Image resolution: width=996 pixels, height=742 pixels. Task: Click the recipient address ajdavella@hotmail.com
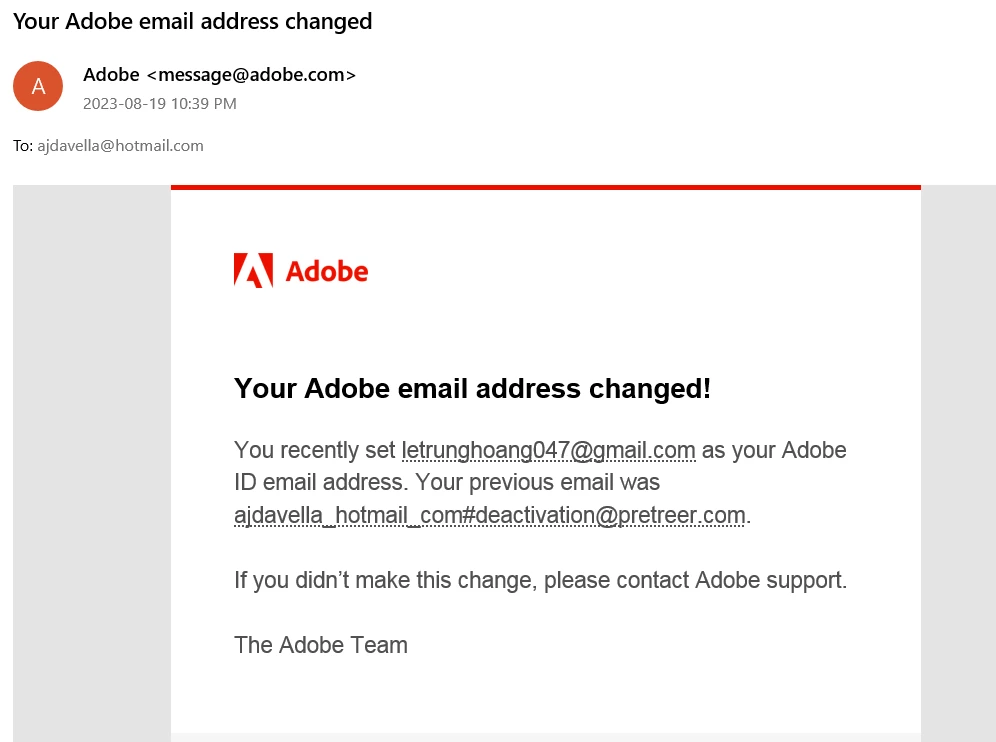pos(120,145)
